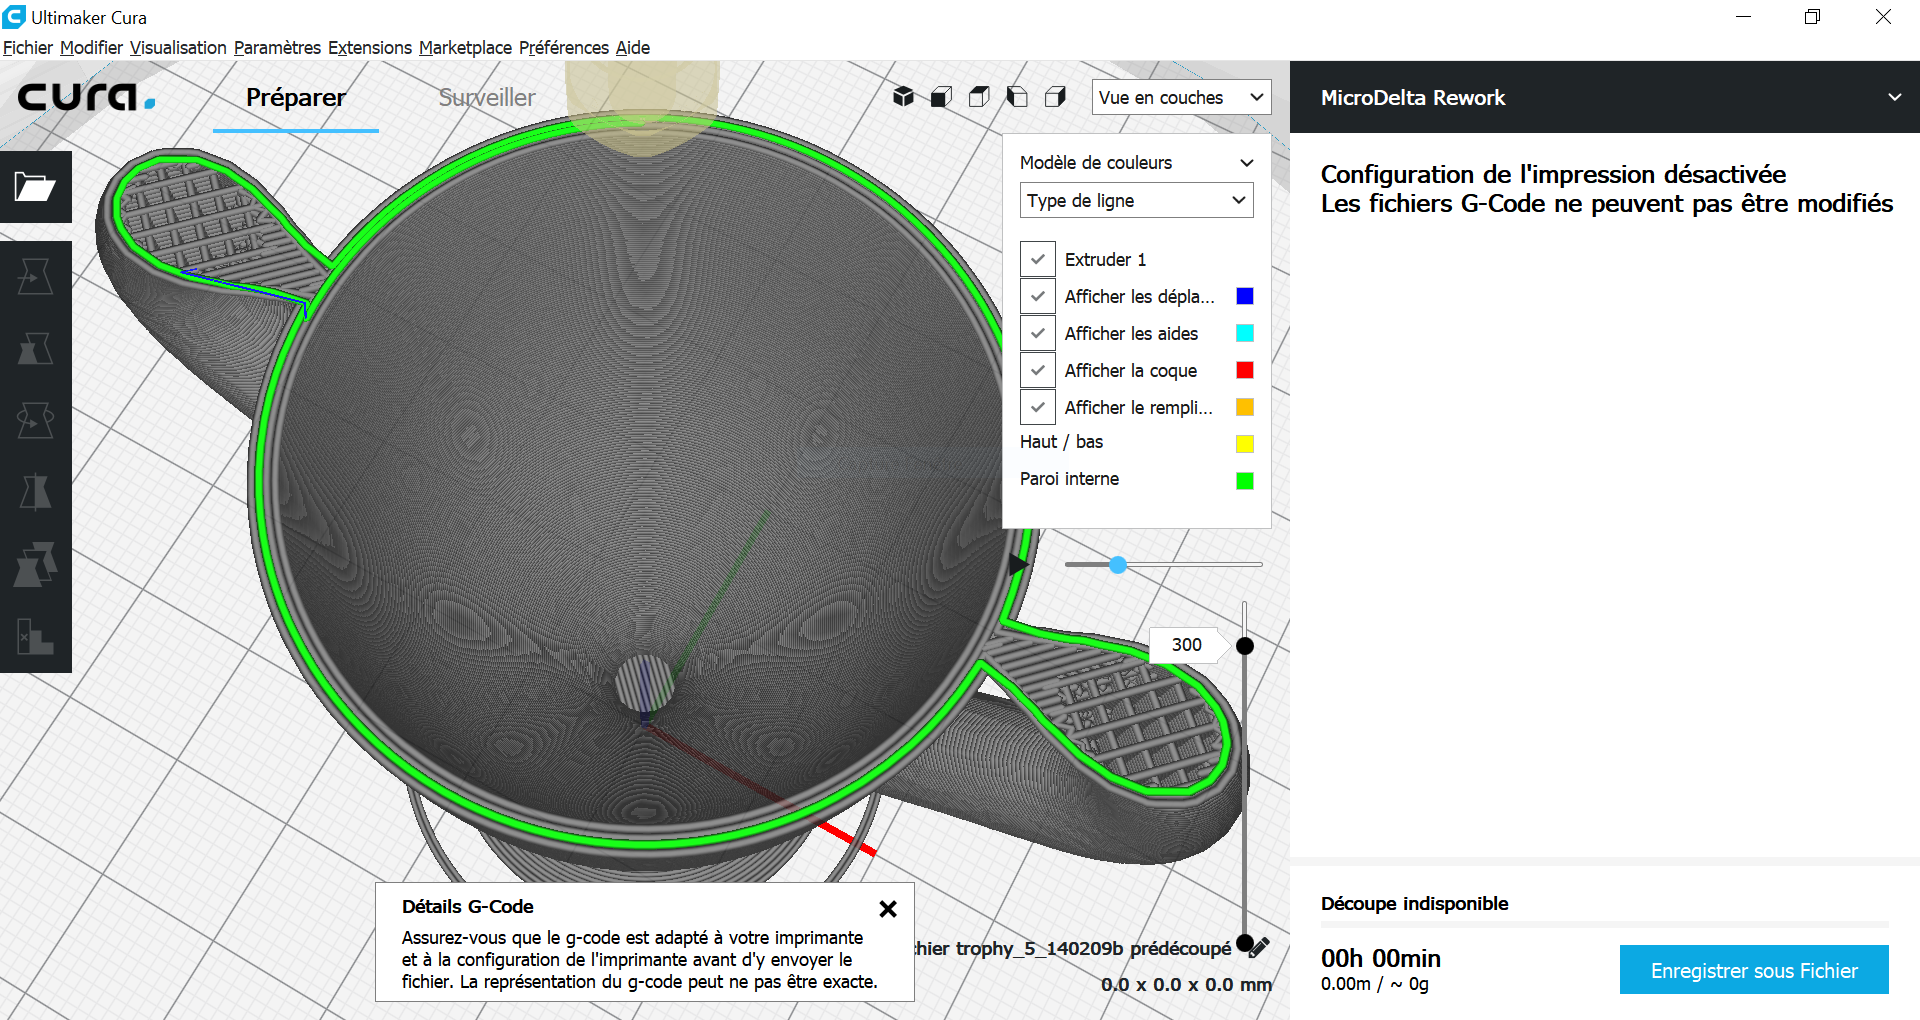
Task: Click the lower layer slider handle
Action: pyautogui.click(x=1245, y=942)
